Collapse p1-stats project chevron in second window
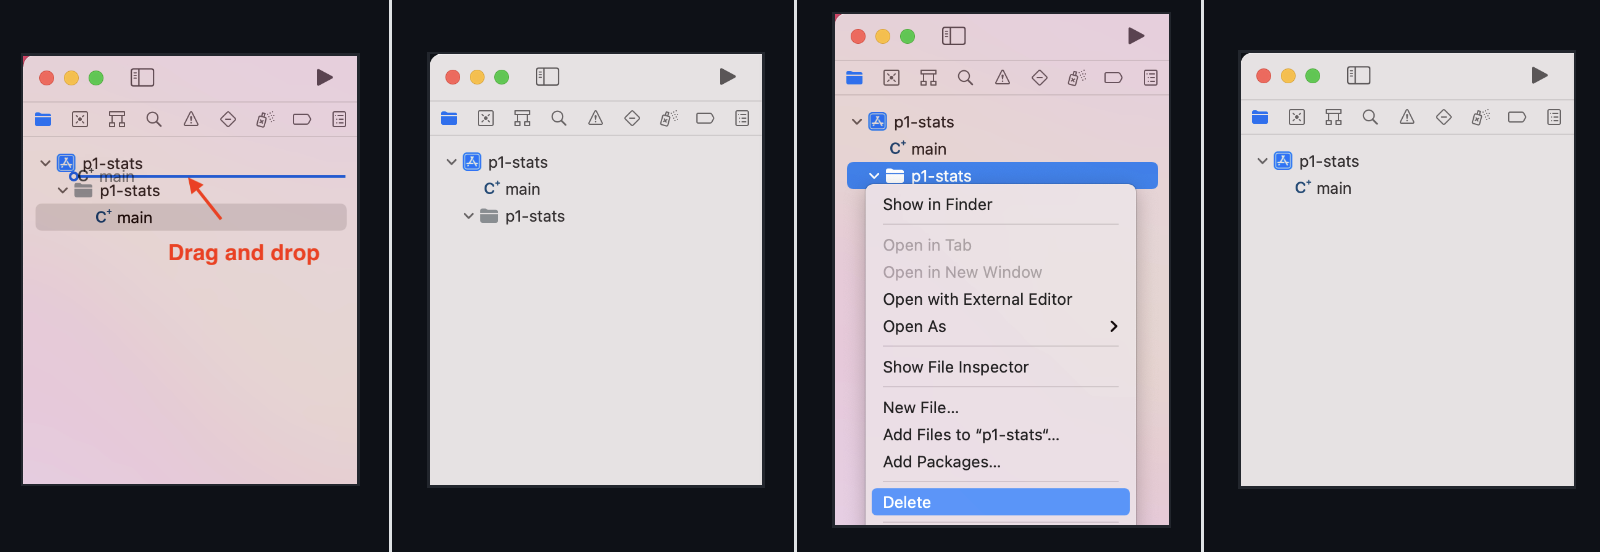Viewport: 1600px width, 552px height. pos(451,162)
